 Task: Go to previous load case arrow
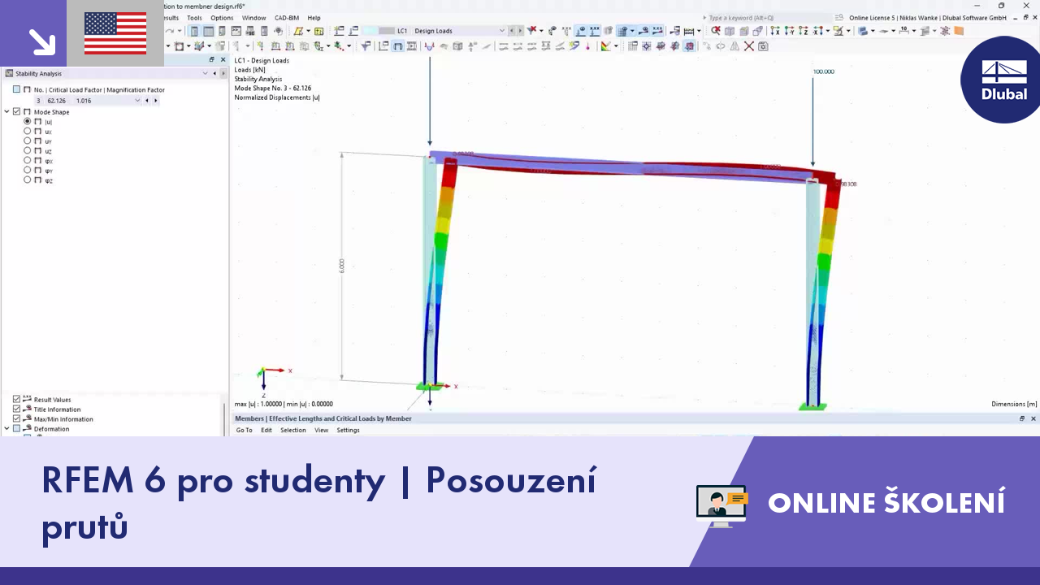point(511,31)
